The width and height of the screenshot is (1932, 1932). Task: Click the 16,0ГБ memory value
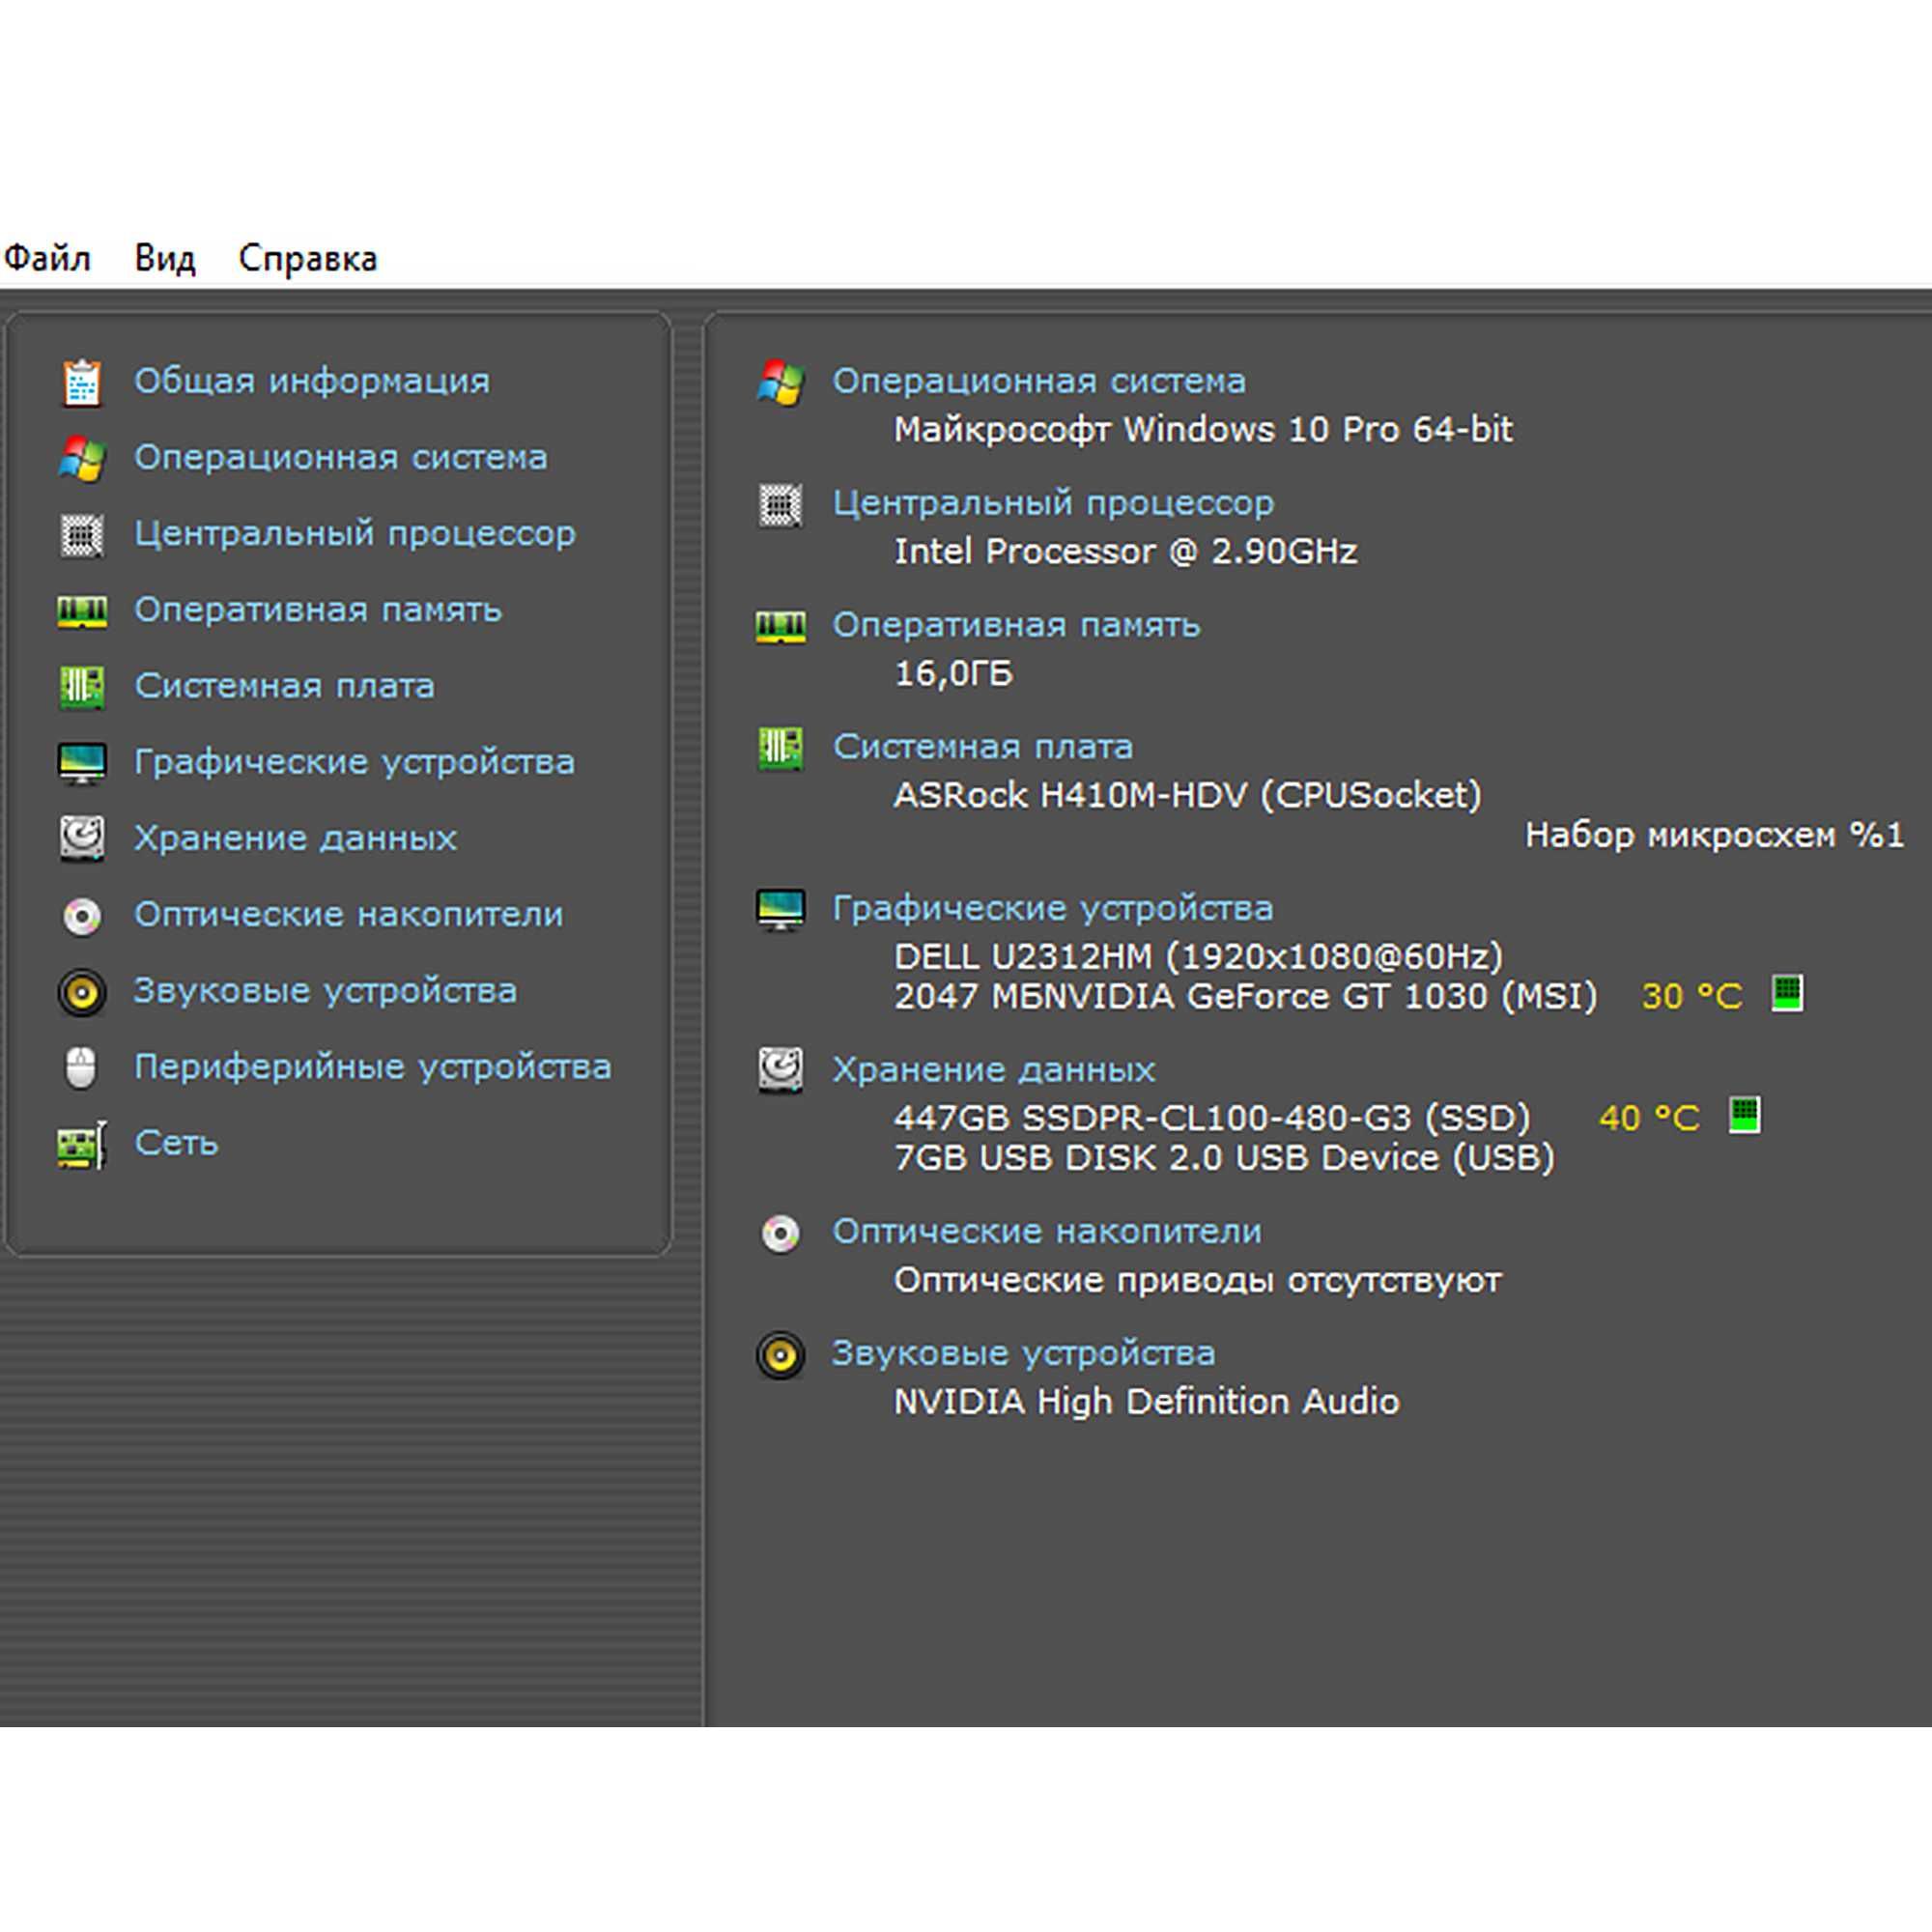click(954, 674)
